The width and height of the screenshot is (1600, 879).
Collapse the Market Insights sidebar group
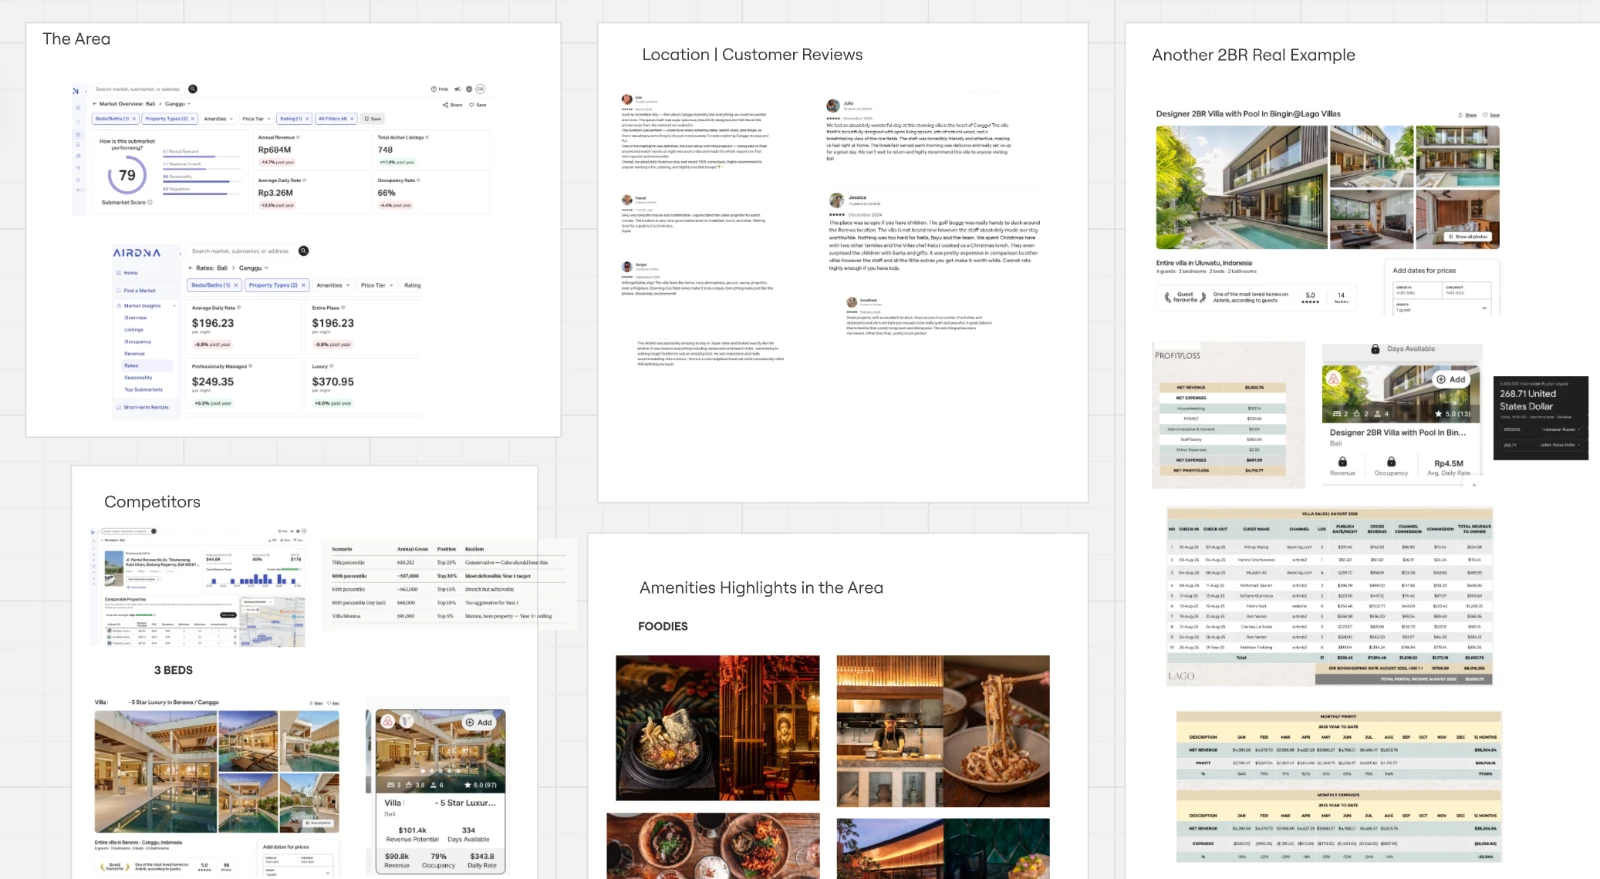[x=174, y=306]
